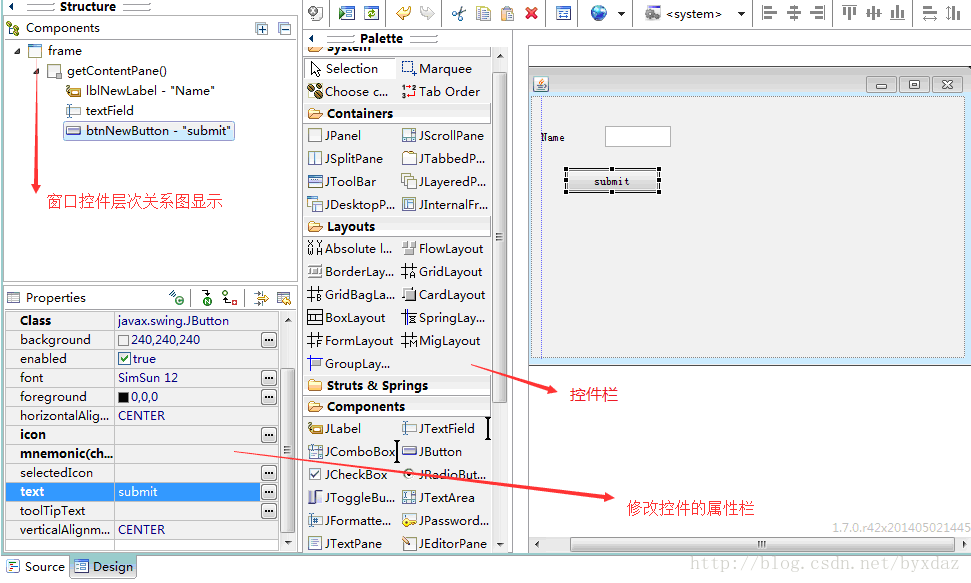
Task: Open the <system> look-and-feel dropdown
Action: 741,14
